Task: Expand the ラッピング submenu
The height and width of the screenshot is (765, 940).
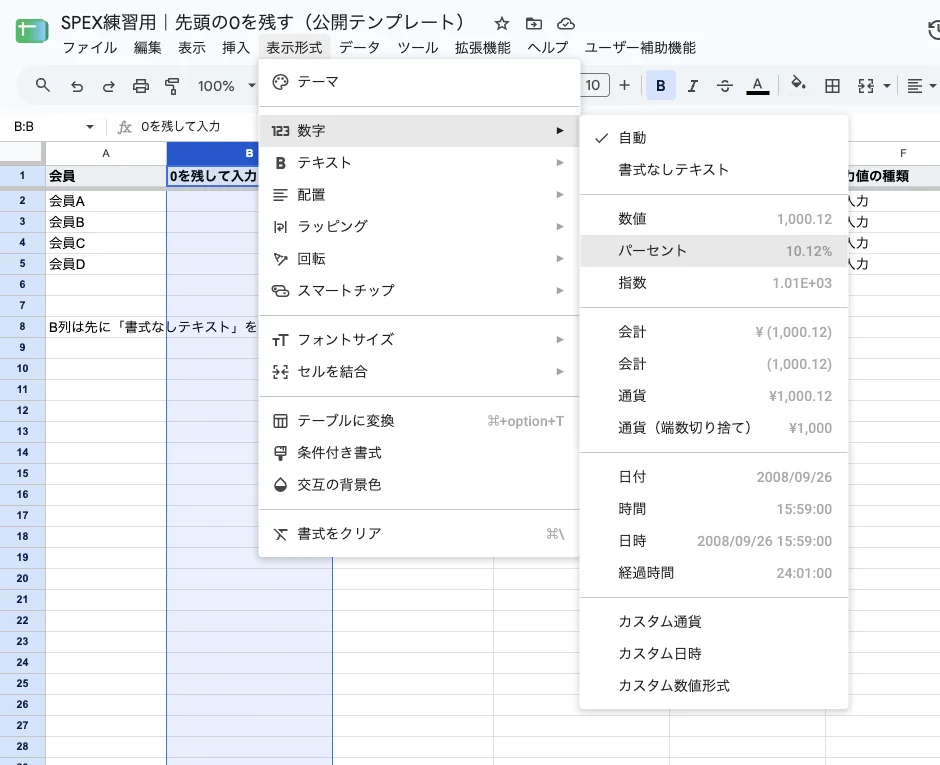Action: 420,227
